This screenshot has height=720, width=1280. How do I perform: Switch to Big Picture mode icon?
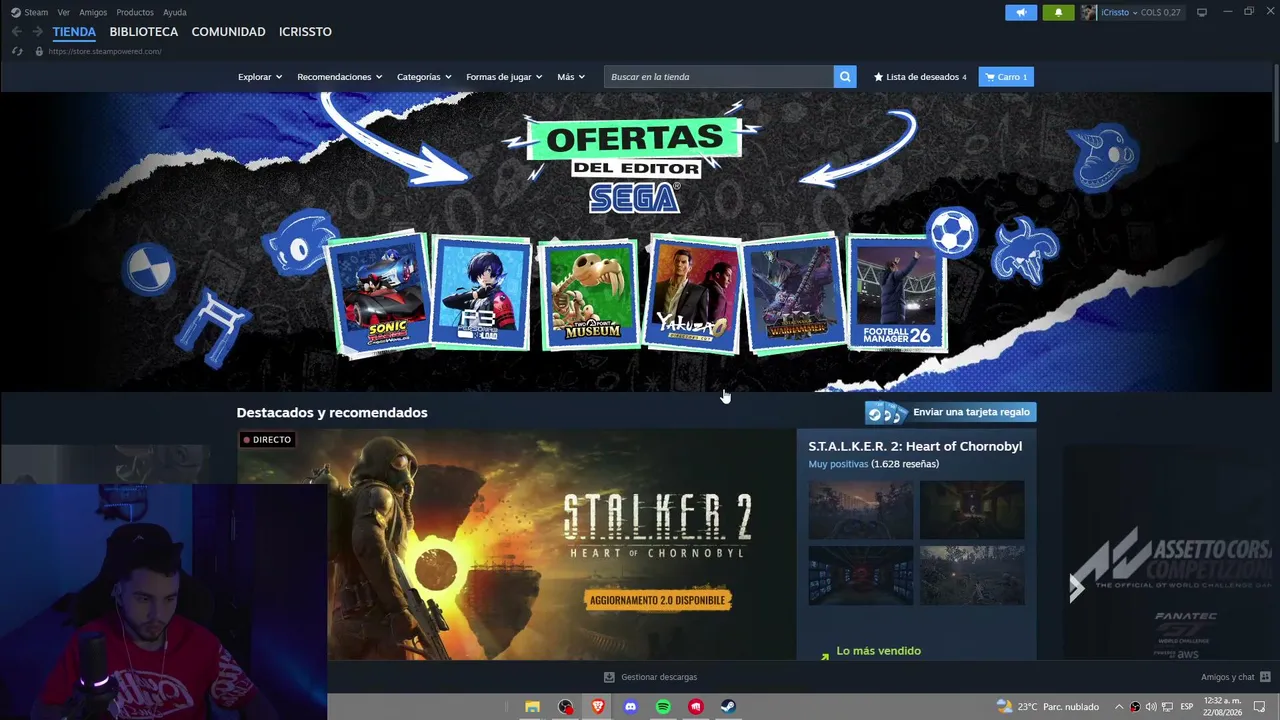point(1202,12)
